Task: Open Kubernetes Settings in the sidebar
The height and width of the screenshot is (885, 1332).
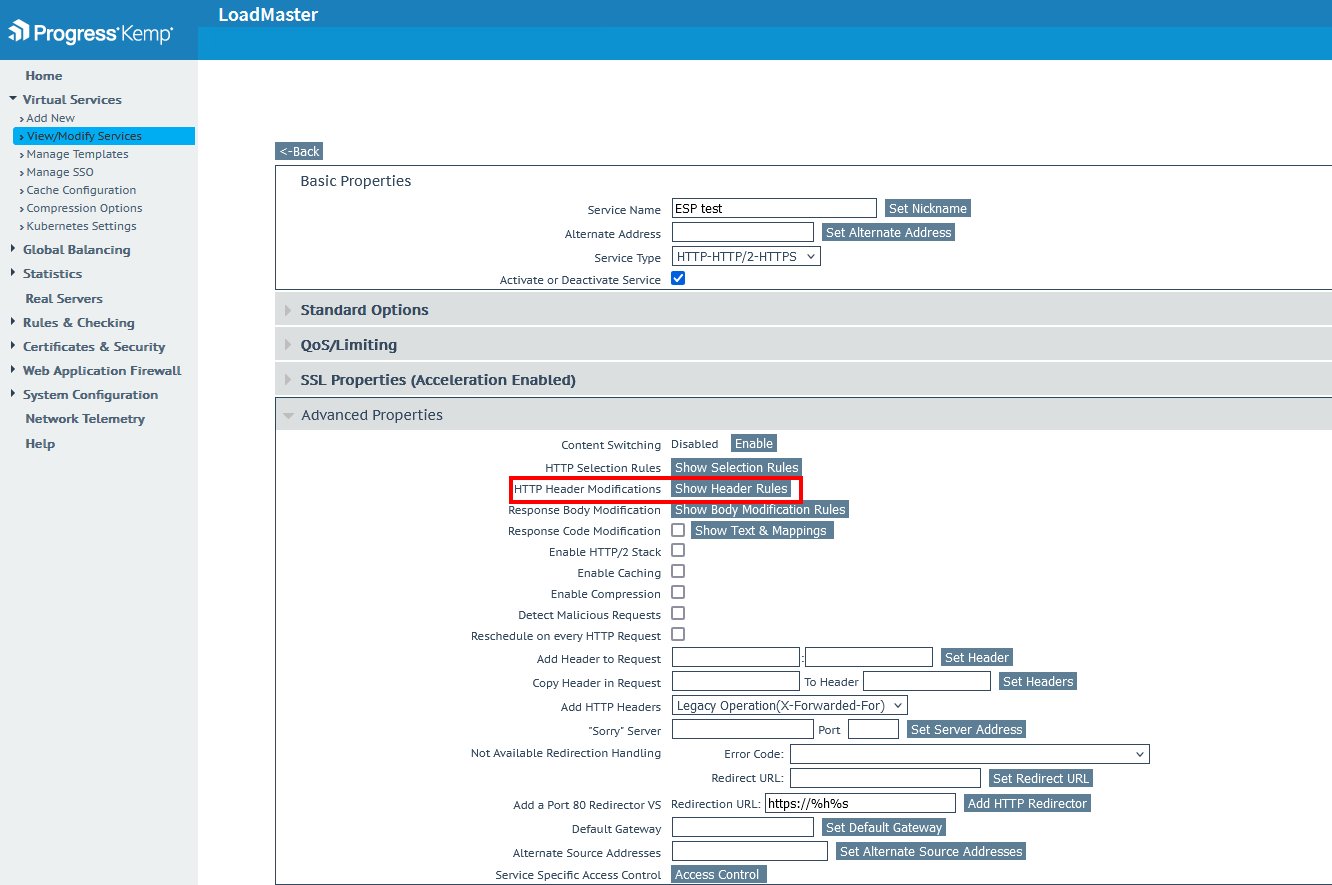Action: (x=81, y=226)
